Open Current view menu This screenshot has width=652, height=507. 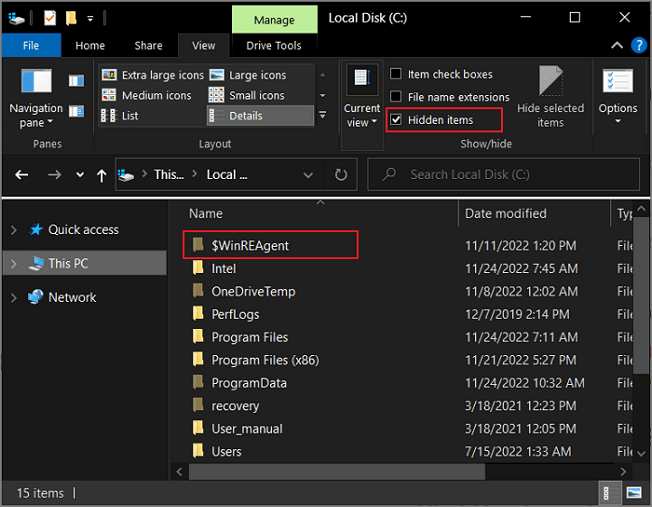point(362,96)
